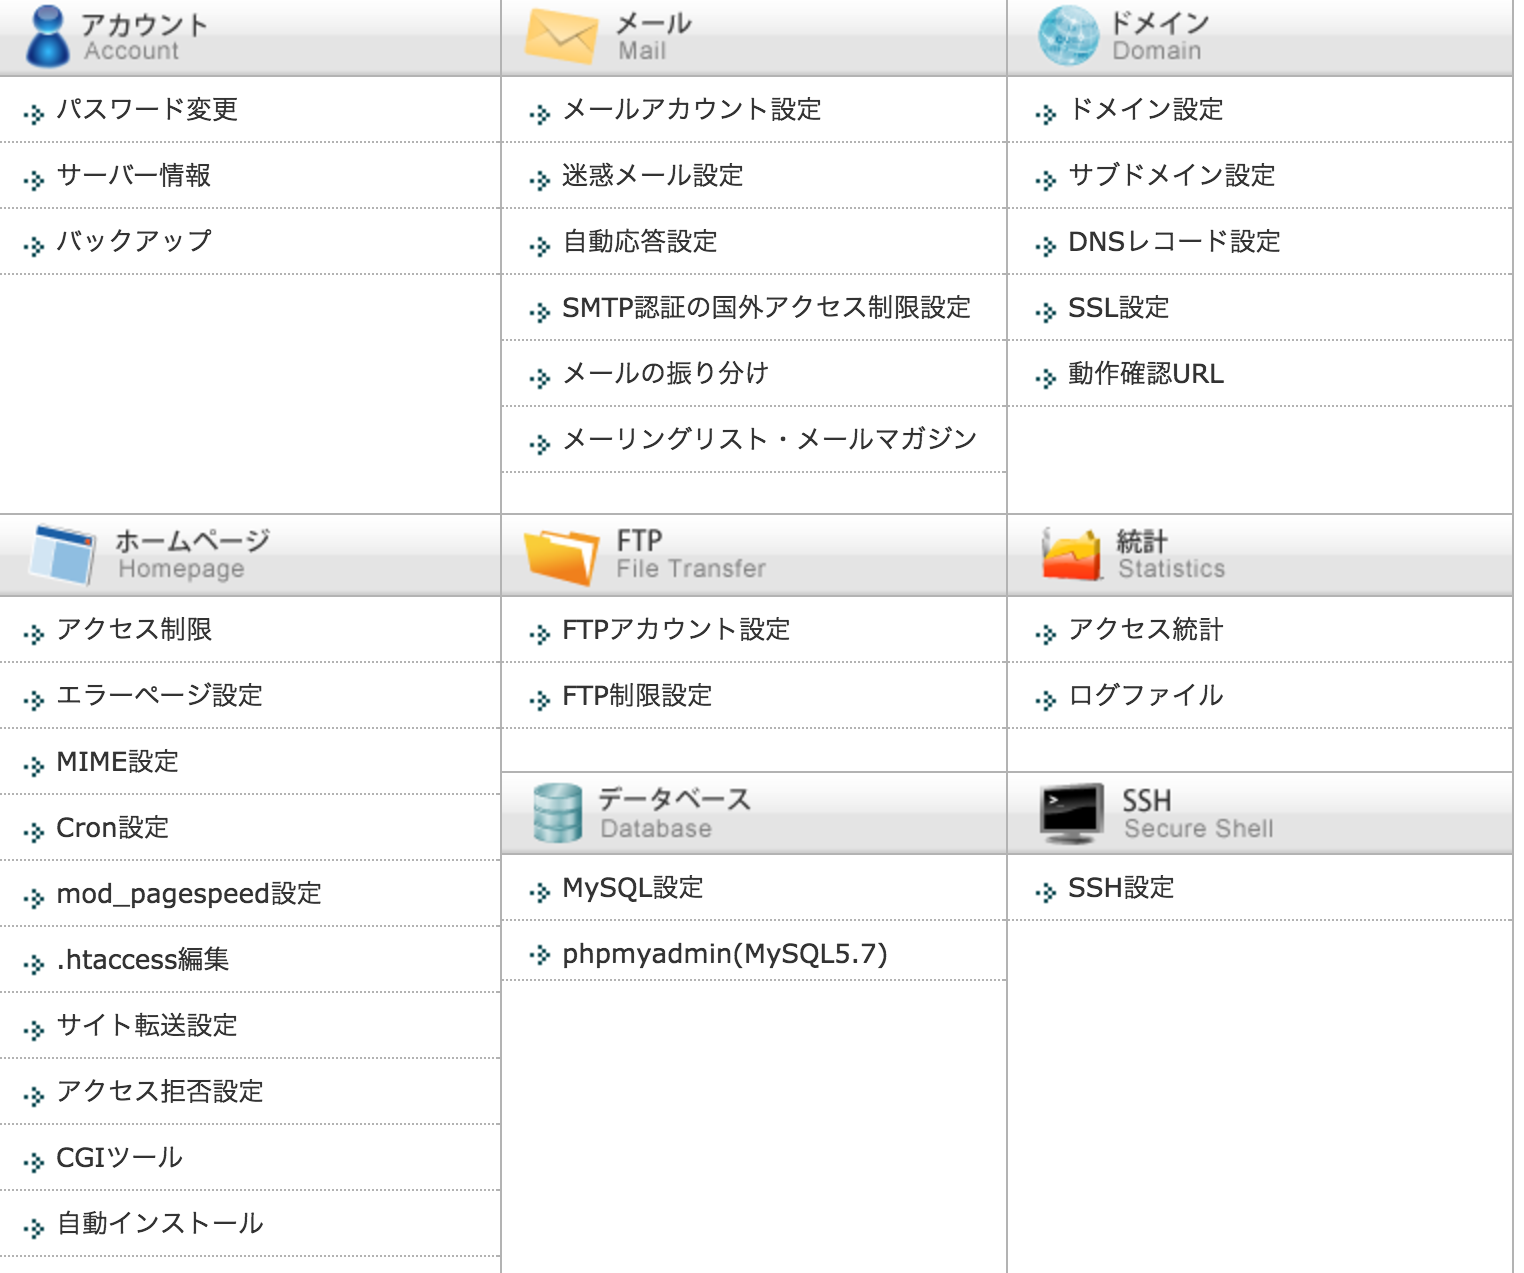Click the Mail envelope icon

561,36
